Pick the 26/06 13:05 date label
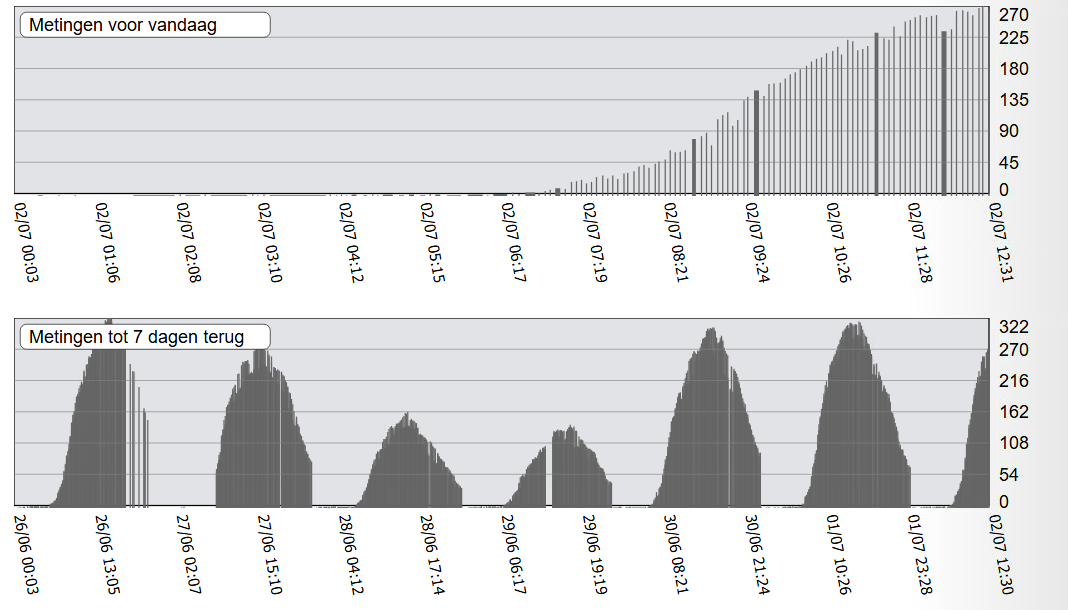This screenshot has height=610, width=1068. tap(105, 553)
